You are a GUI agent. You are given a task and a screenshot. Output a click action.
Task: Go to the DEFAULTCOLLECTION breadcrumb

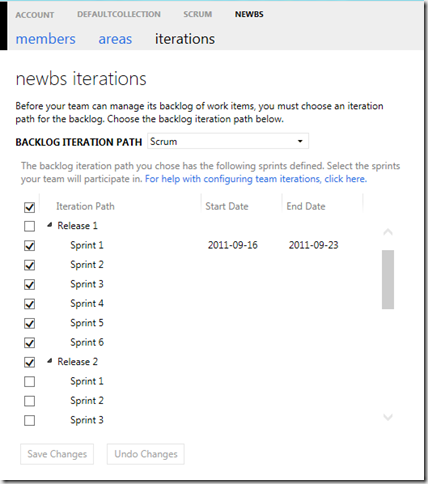click(119, 14)
